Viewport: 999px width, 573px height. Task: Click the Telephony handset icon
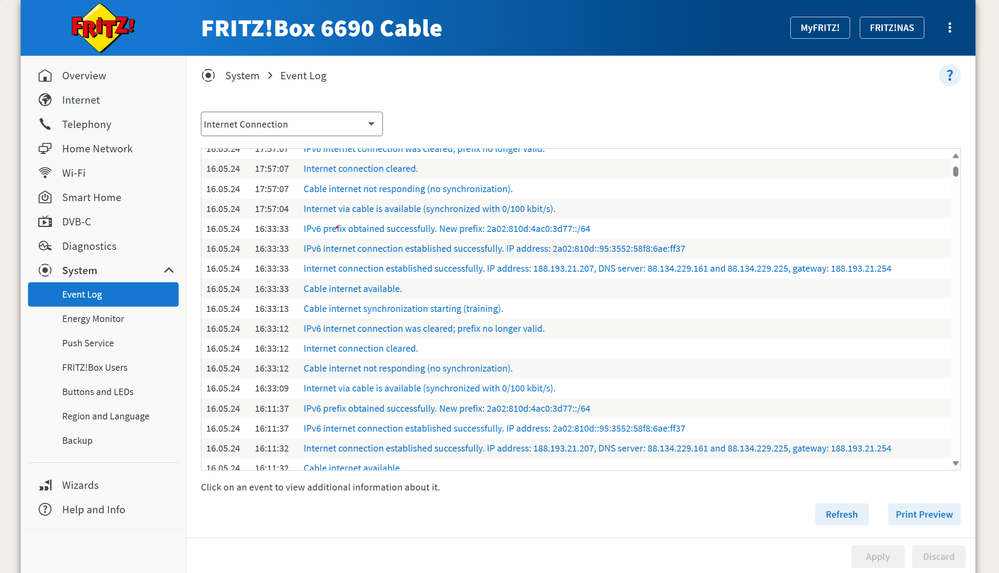pyautogui.click(x=45, y=124)
